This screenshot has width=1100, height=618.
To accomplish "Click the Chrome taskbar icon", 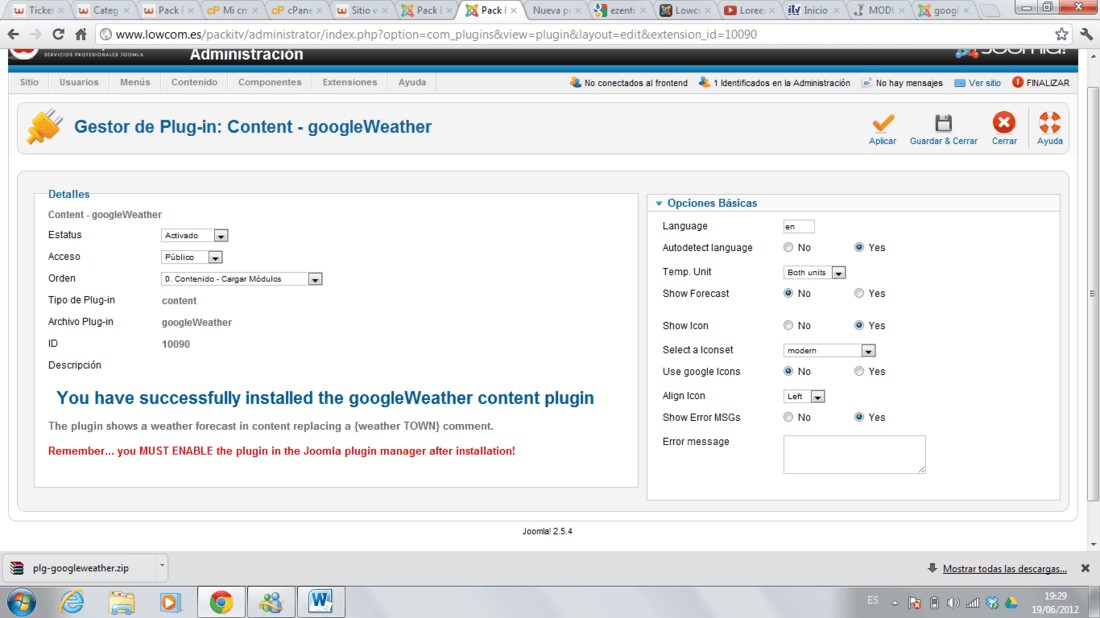I will pyautogui.click(x=221, y=602).
